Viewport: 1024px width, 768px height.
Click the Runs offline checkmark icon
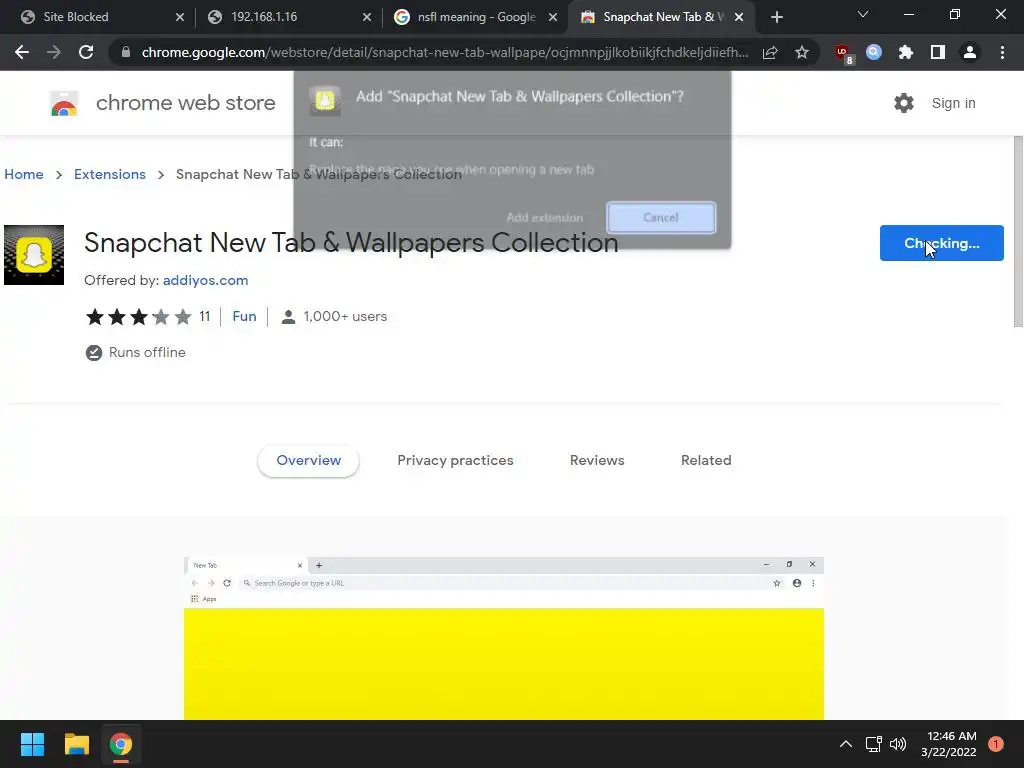click(93, 353)
